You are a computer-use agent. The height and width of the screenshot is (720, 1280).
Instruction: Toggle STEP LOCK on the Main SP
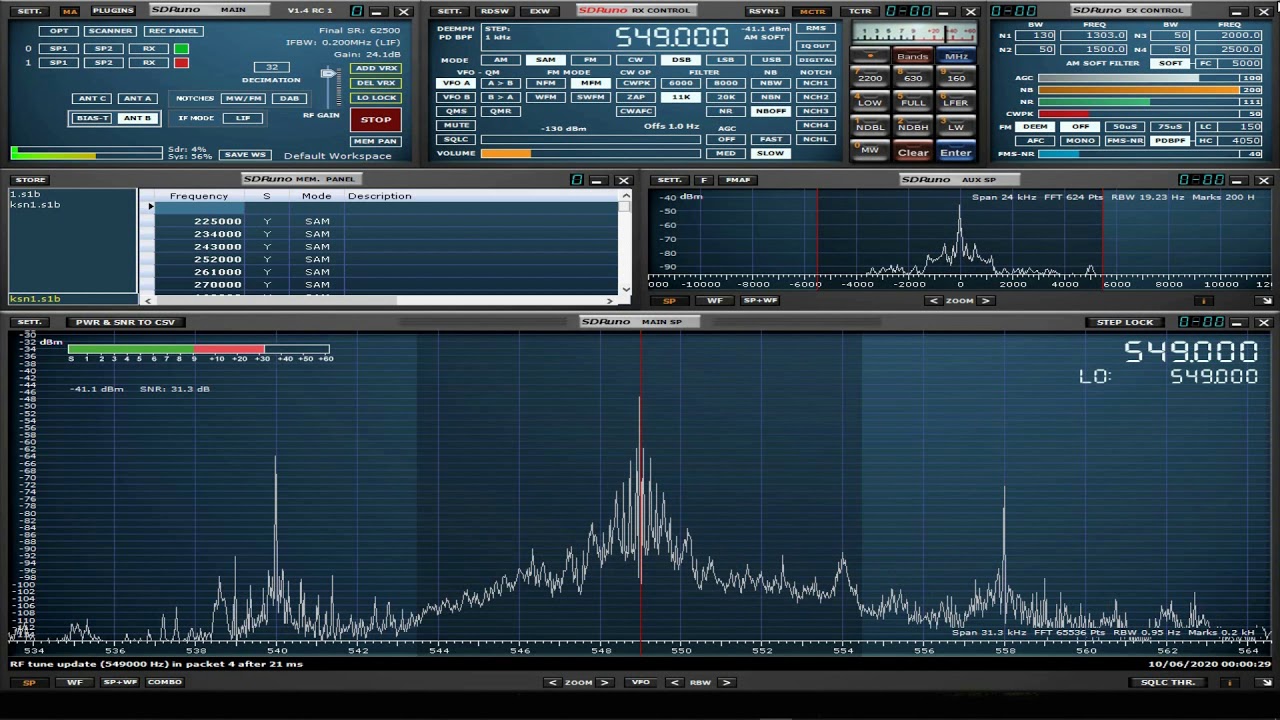[1125, 322]
